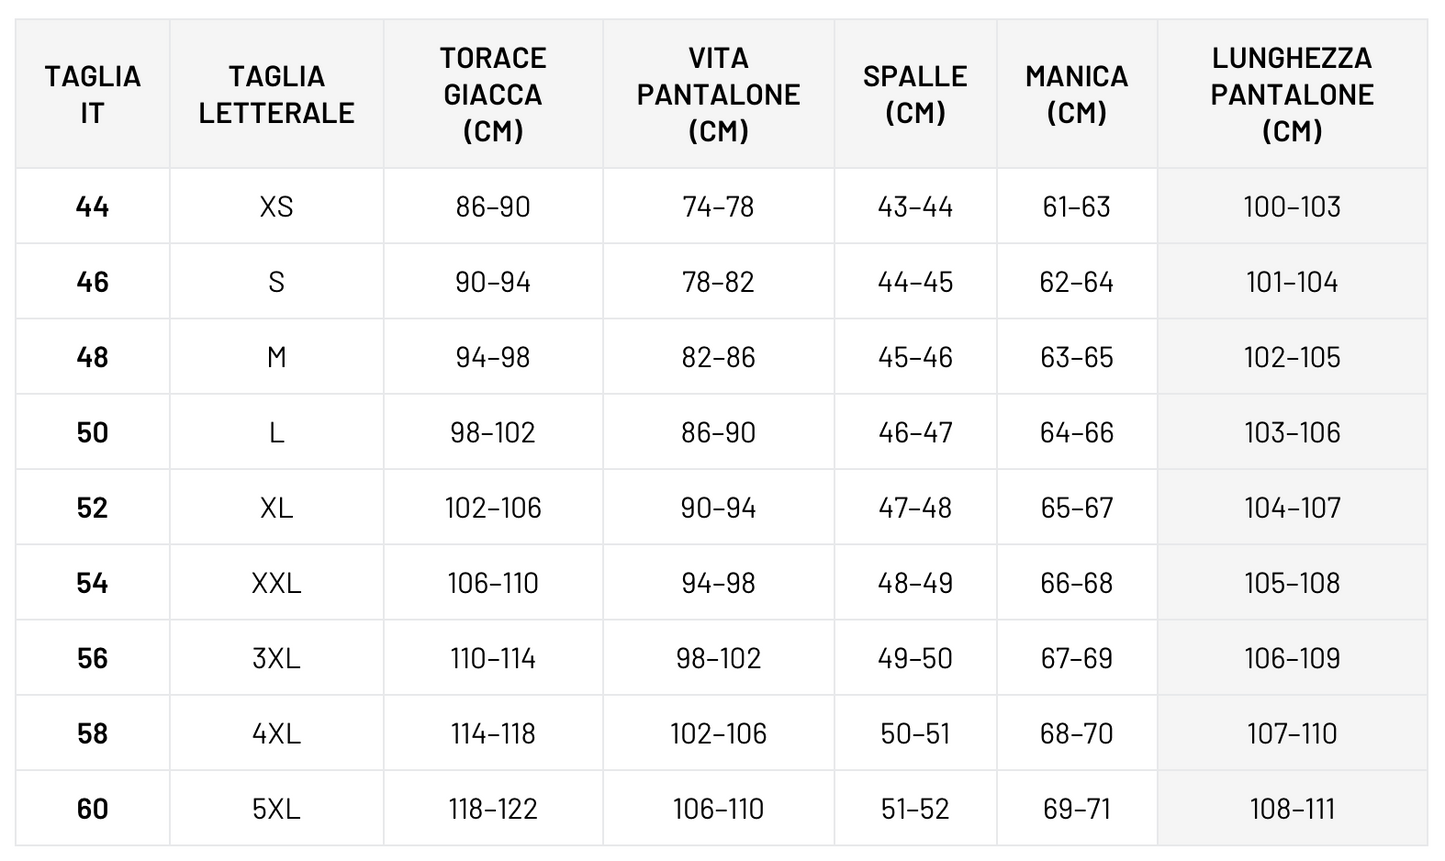Click the 45–46 shoulder measurement cell

(x=915, y=357)
